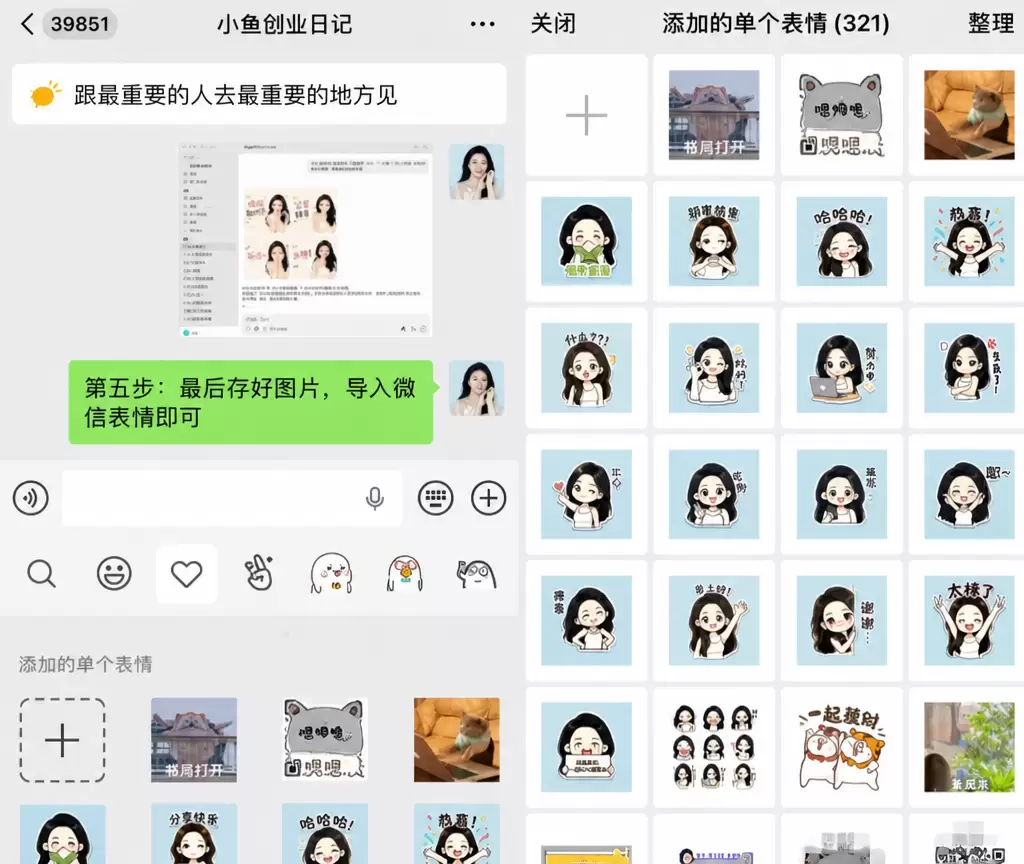
Task: Tap the 39851 unread count badge
Action: (x=80, y=24)
